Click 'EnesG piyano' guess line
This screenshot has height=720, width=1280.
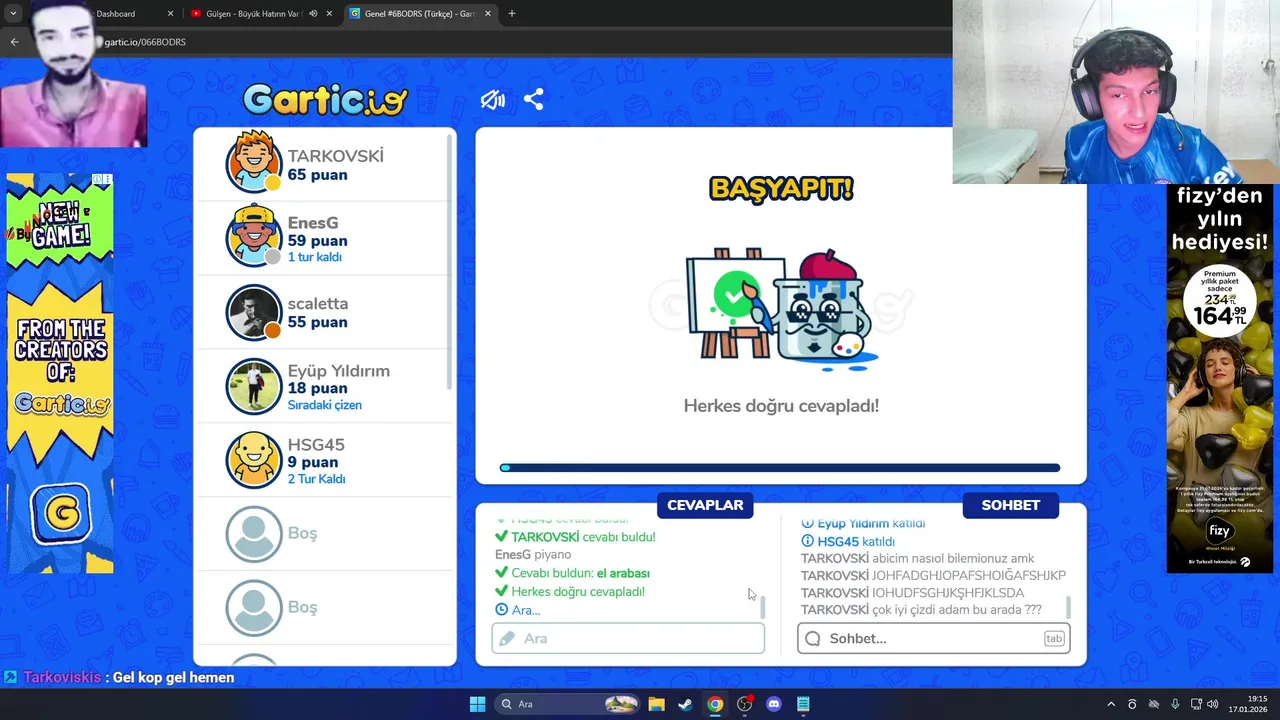click(x=533, y=555)
